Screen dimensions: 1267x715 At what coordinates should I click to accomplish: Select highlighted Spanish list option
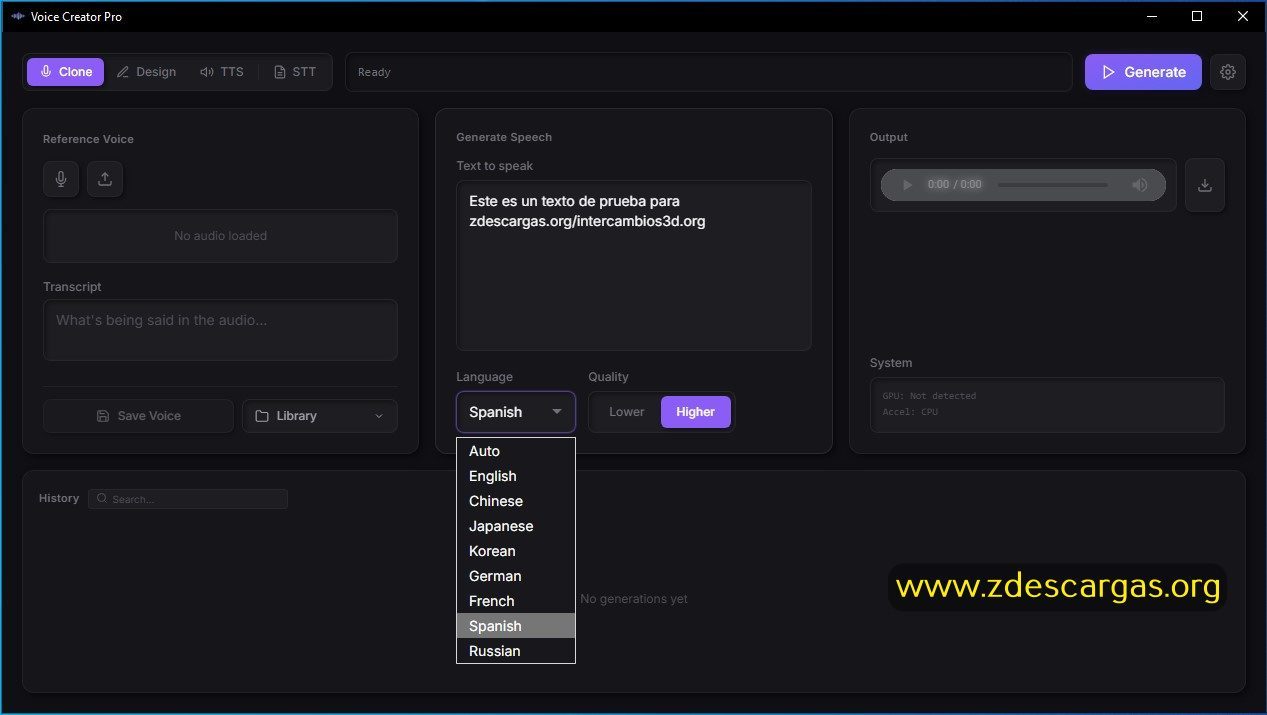(x=516, y=626)
